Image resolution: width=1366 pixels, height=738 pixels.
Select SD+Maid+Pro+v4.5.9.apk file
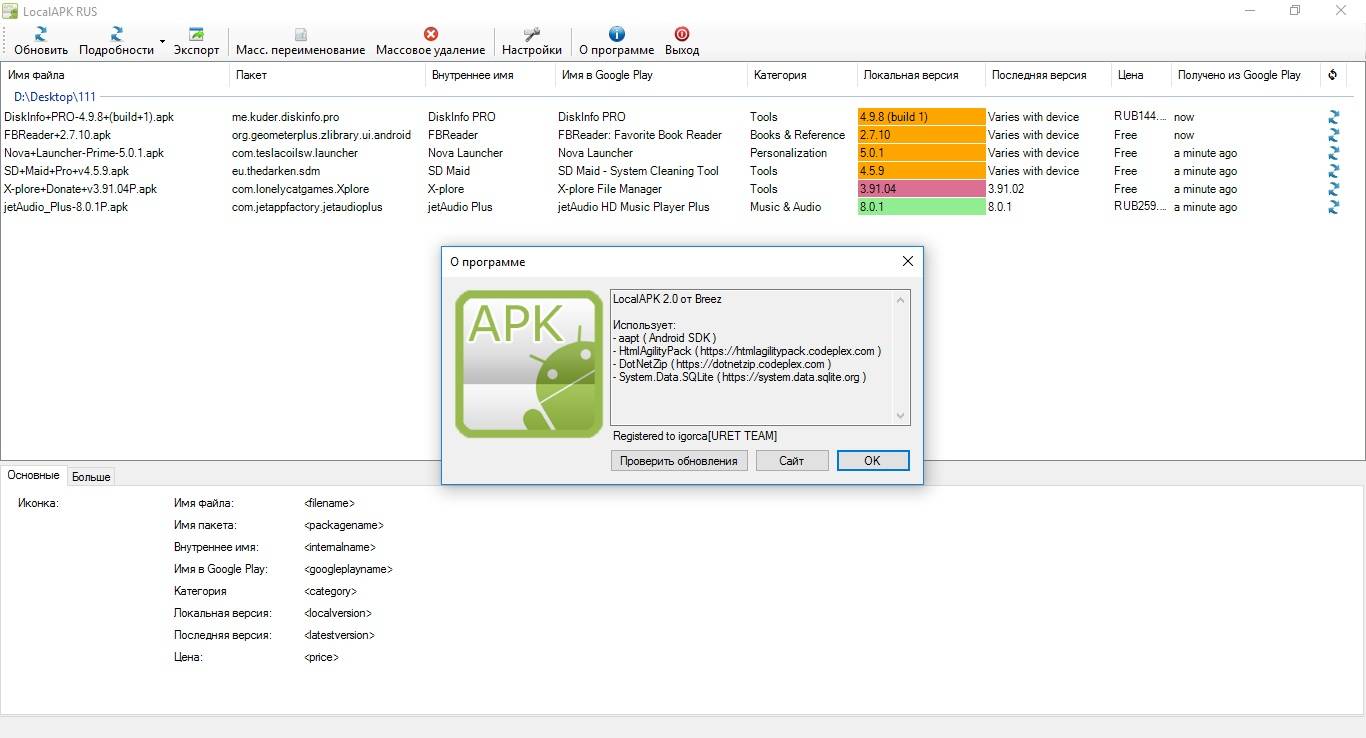click(x=67, y=171)
